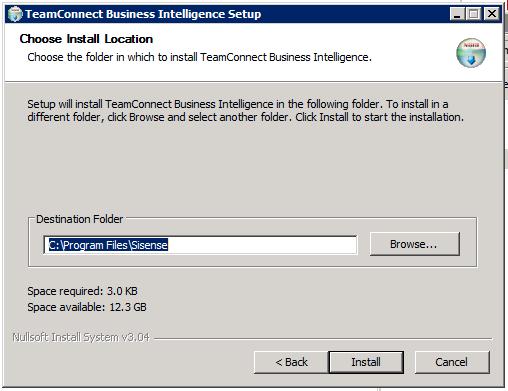Viewport: 508px width, 391px height.
Task: Maximize the setup window
Action: click(x=473, y=14)
